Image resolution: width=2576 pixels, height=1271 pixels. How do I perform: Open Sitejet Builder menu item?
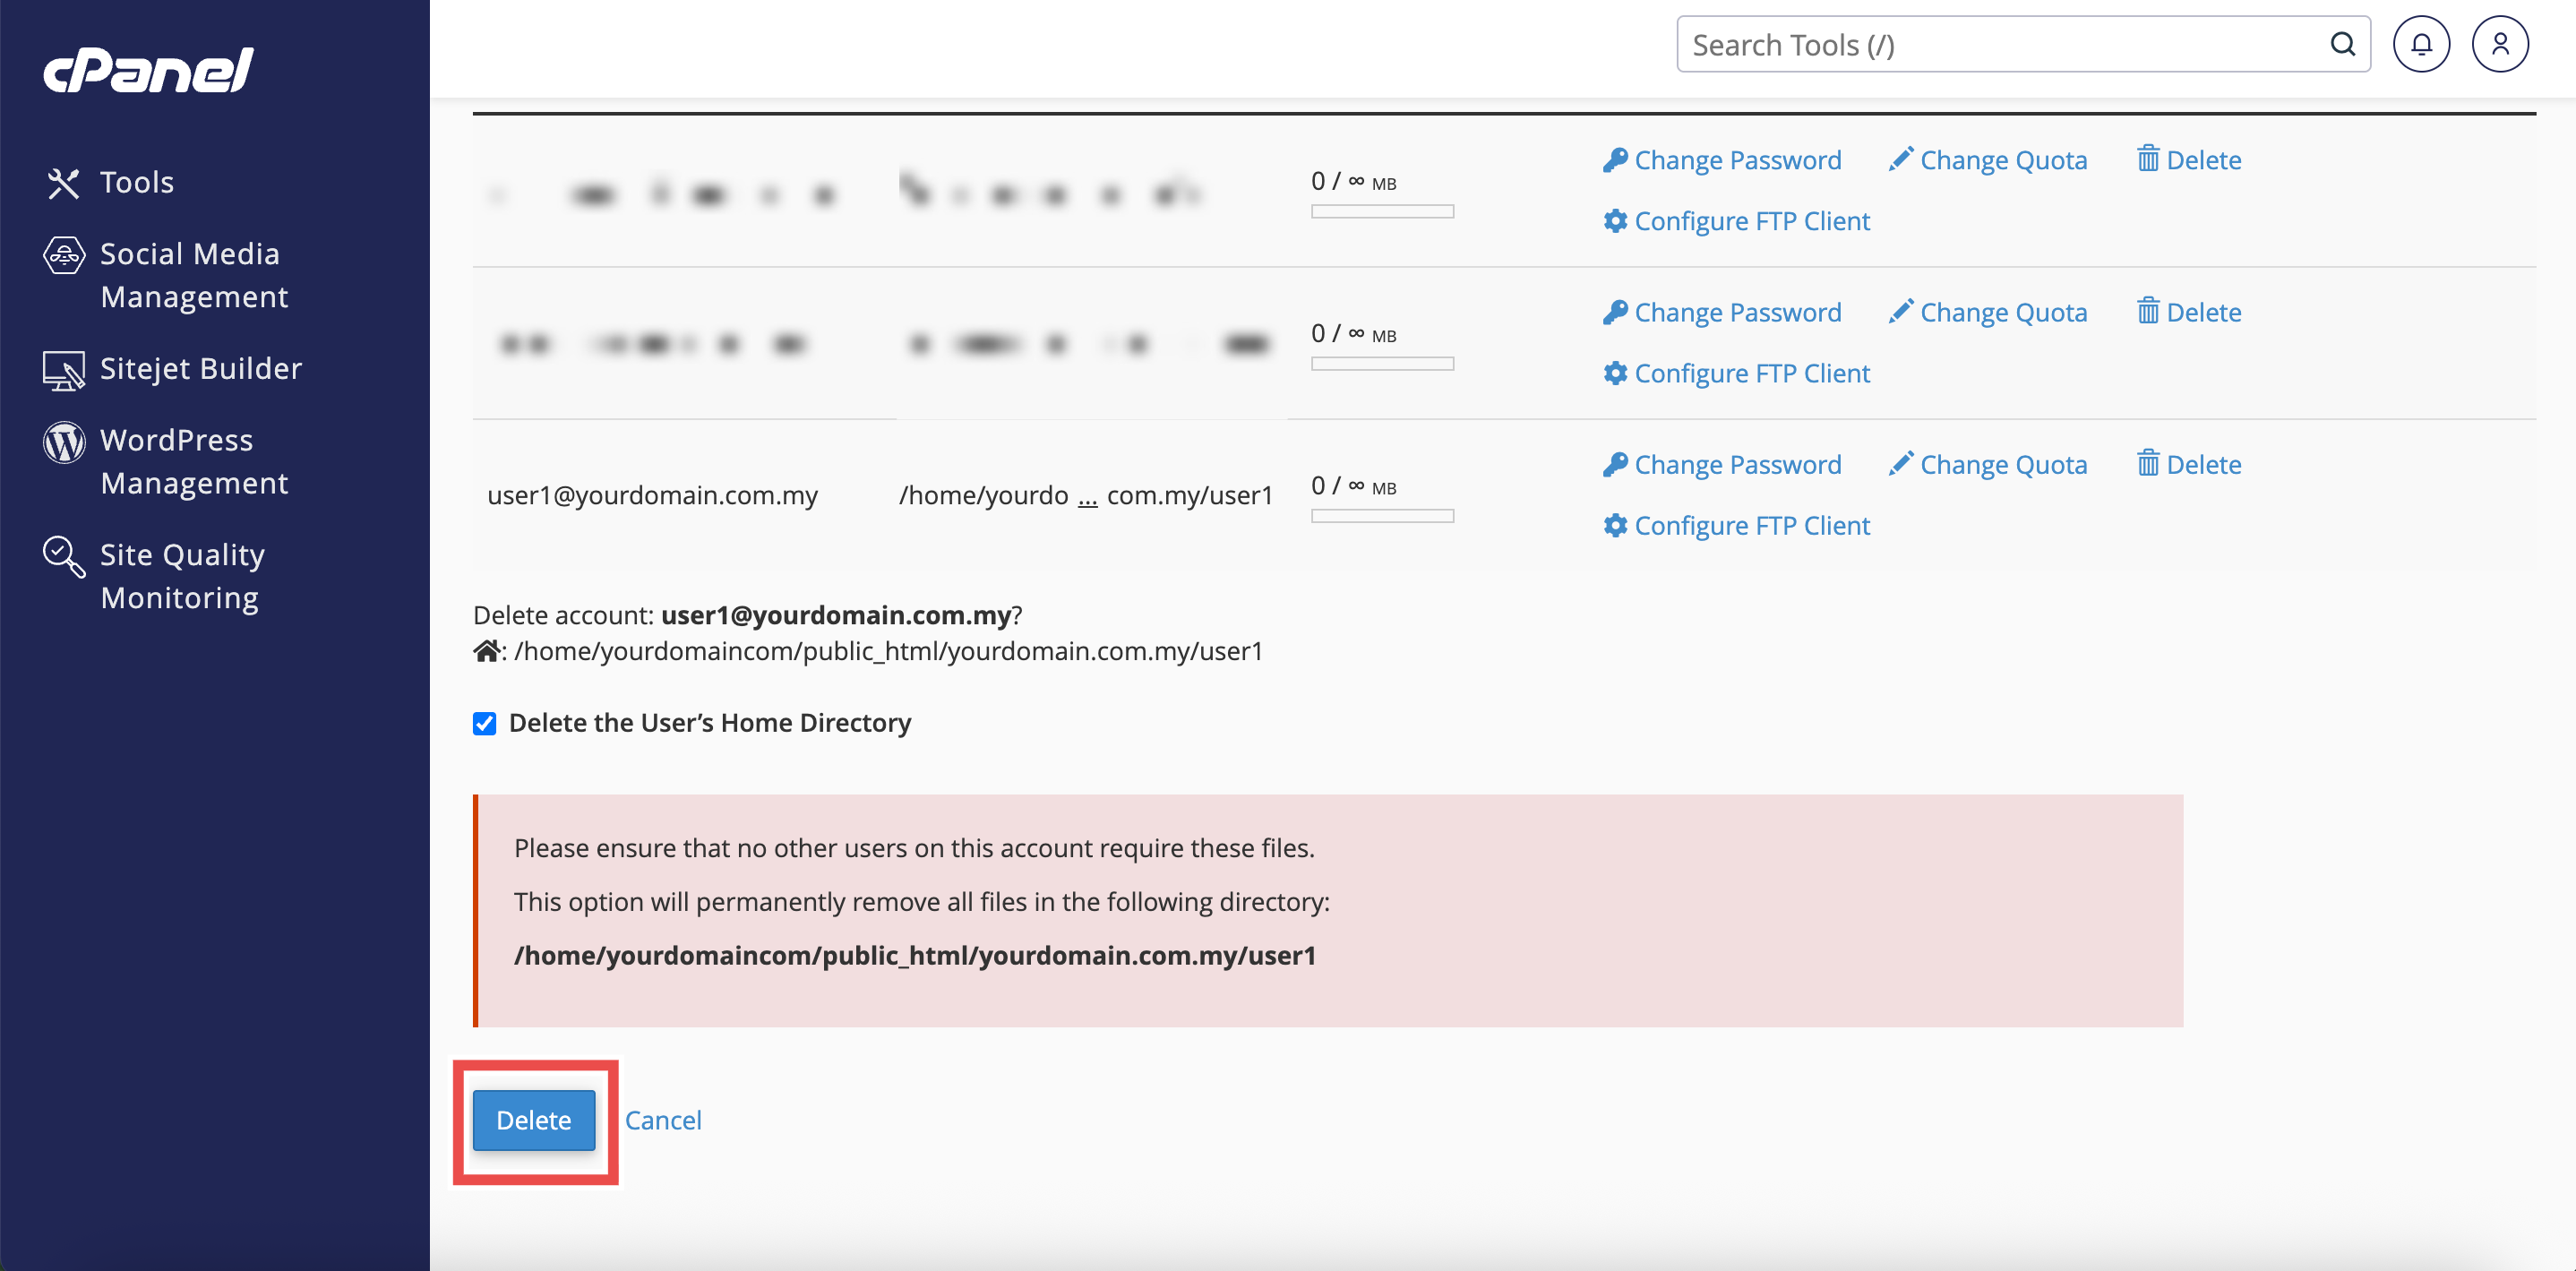[200, 369]
